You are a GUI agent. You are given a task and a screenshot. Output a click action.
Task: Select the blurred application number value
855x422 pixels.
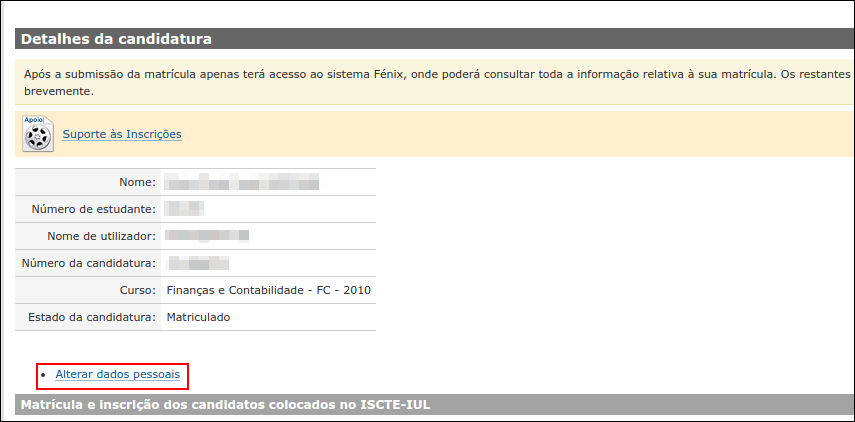point(198,263)
